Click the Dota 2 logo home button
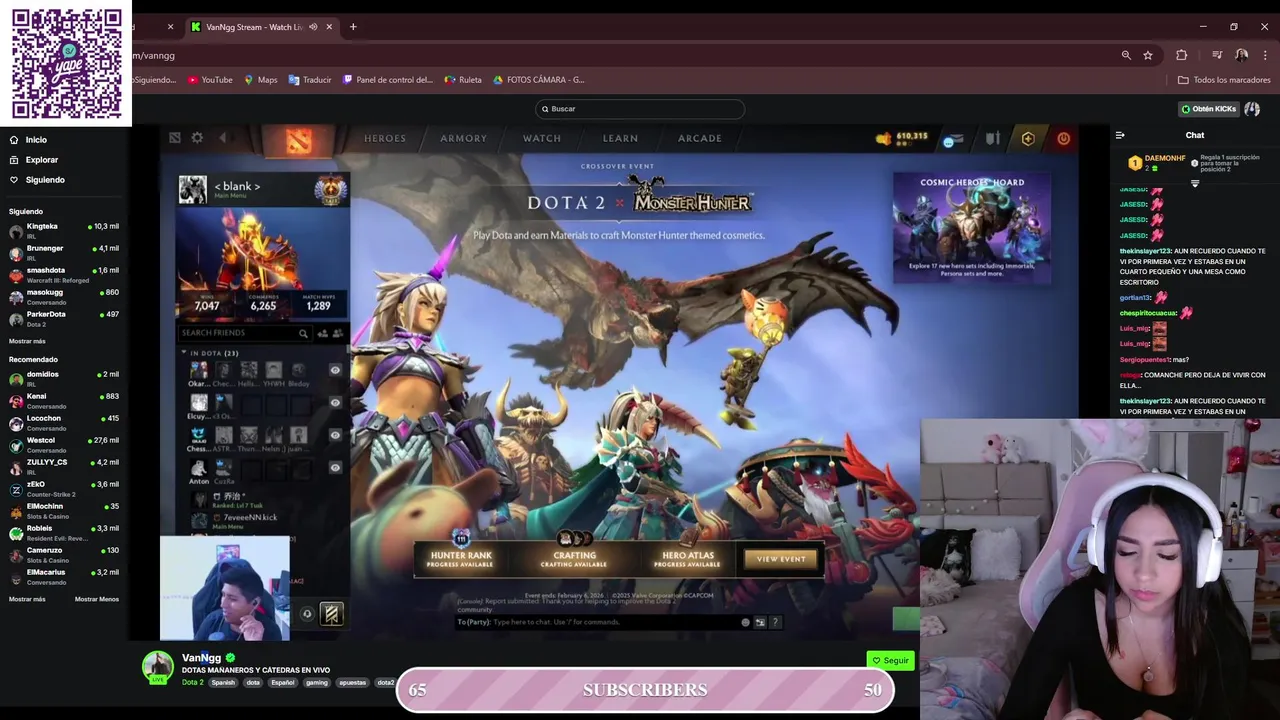Viewport: 1280px width, 720px height. pos(298,141)
